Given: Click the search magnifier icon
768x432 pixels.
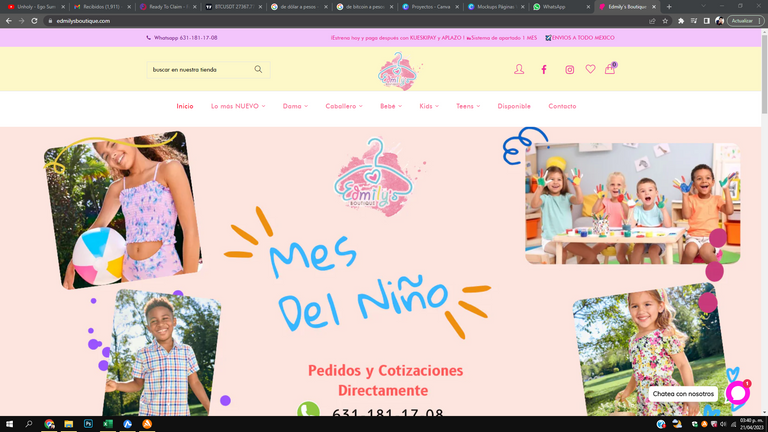Looking at the screenshot, I should tap(258, 70).
